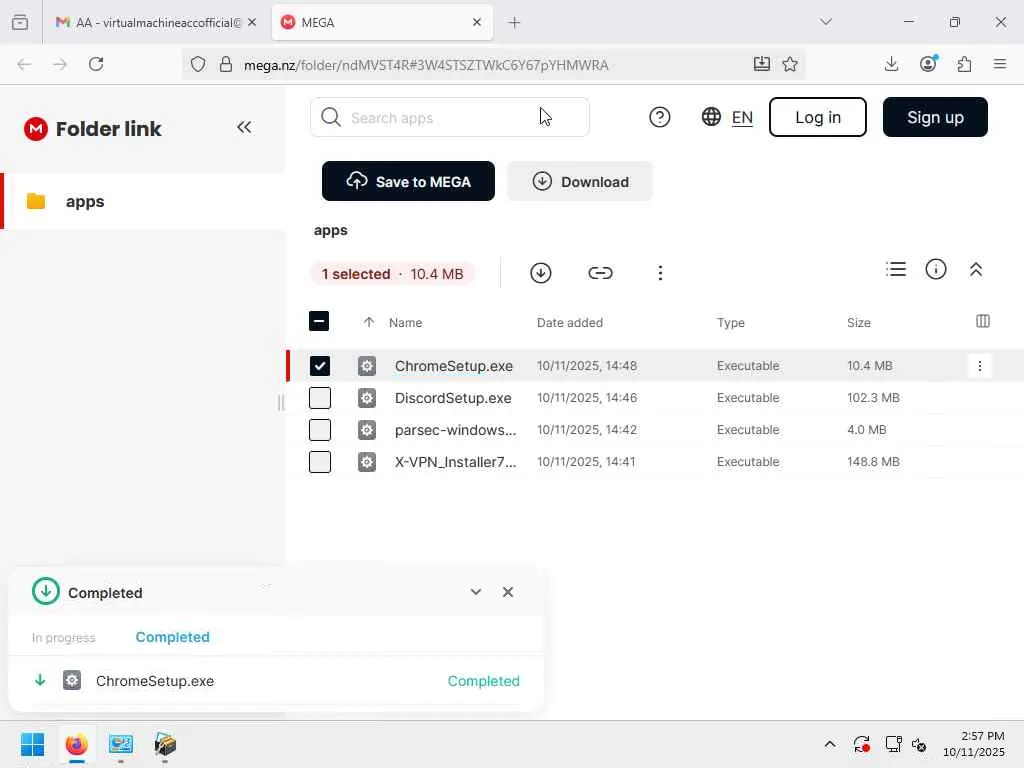Click the parsec-windows file icon

(x=367, y=430)
